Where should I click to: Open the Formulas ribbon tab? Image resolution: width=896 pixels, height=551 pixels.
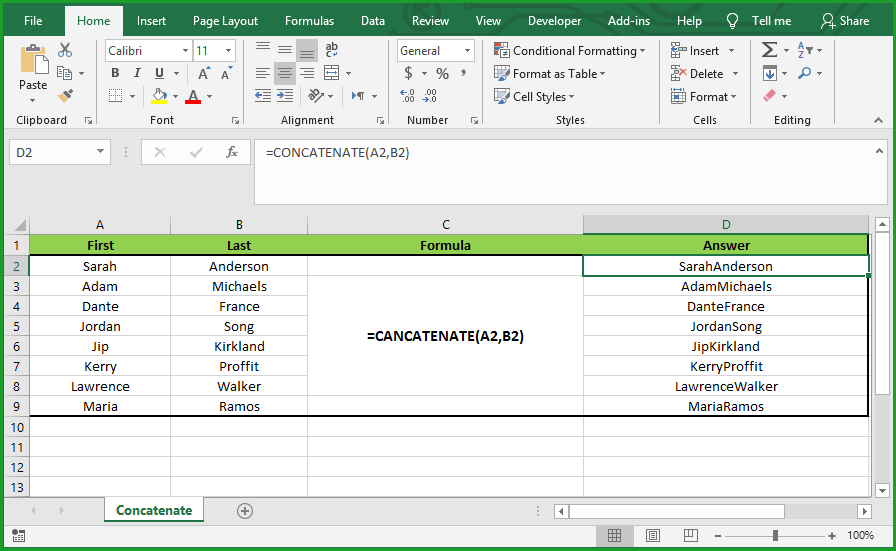(309, 21)
